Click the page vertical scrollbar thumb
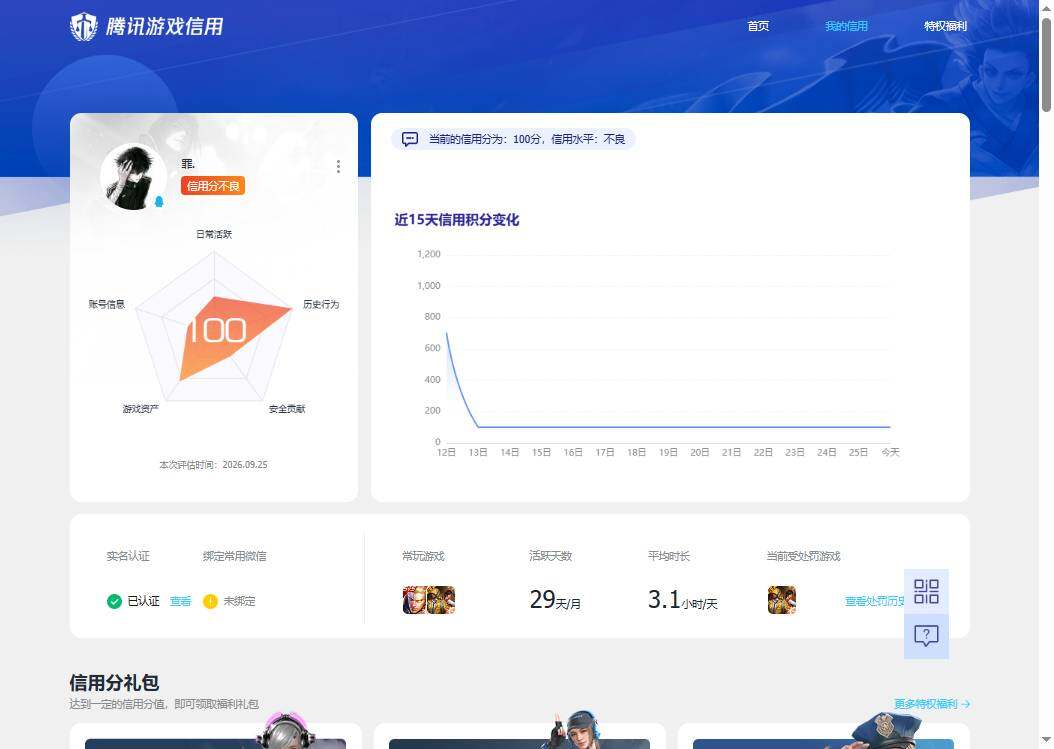The width and height of the screenshot is (1054, 749). 1047,65
